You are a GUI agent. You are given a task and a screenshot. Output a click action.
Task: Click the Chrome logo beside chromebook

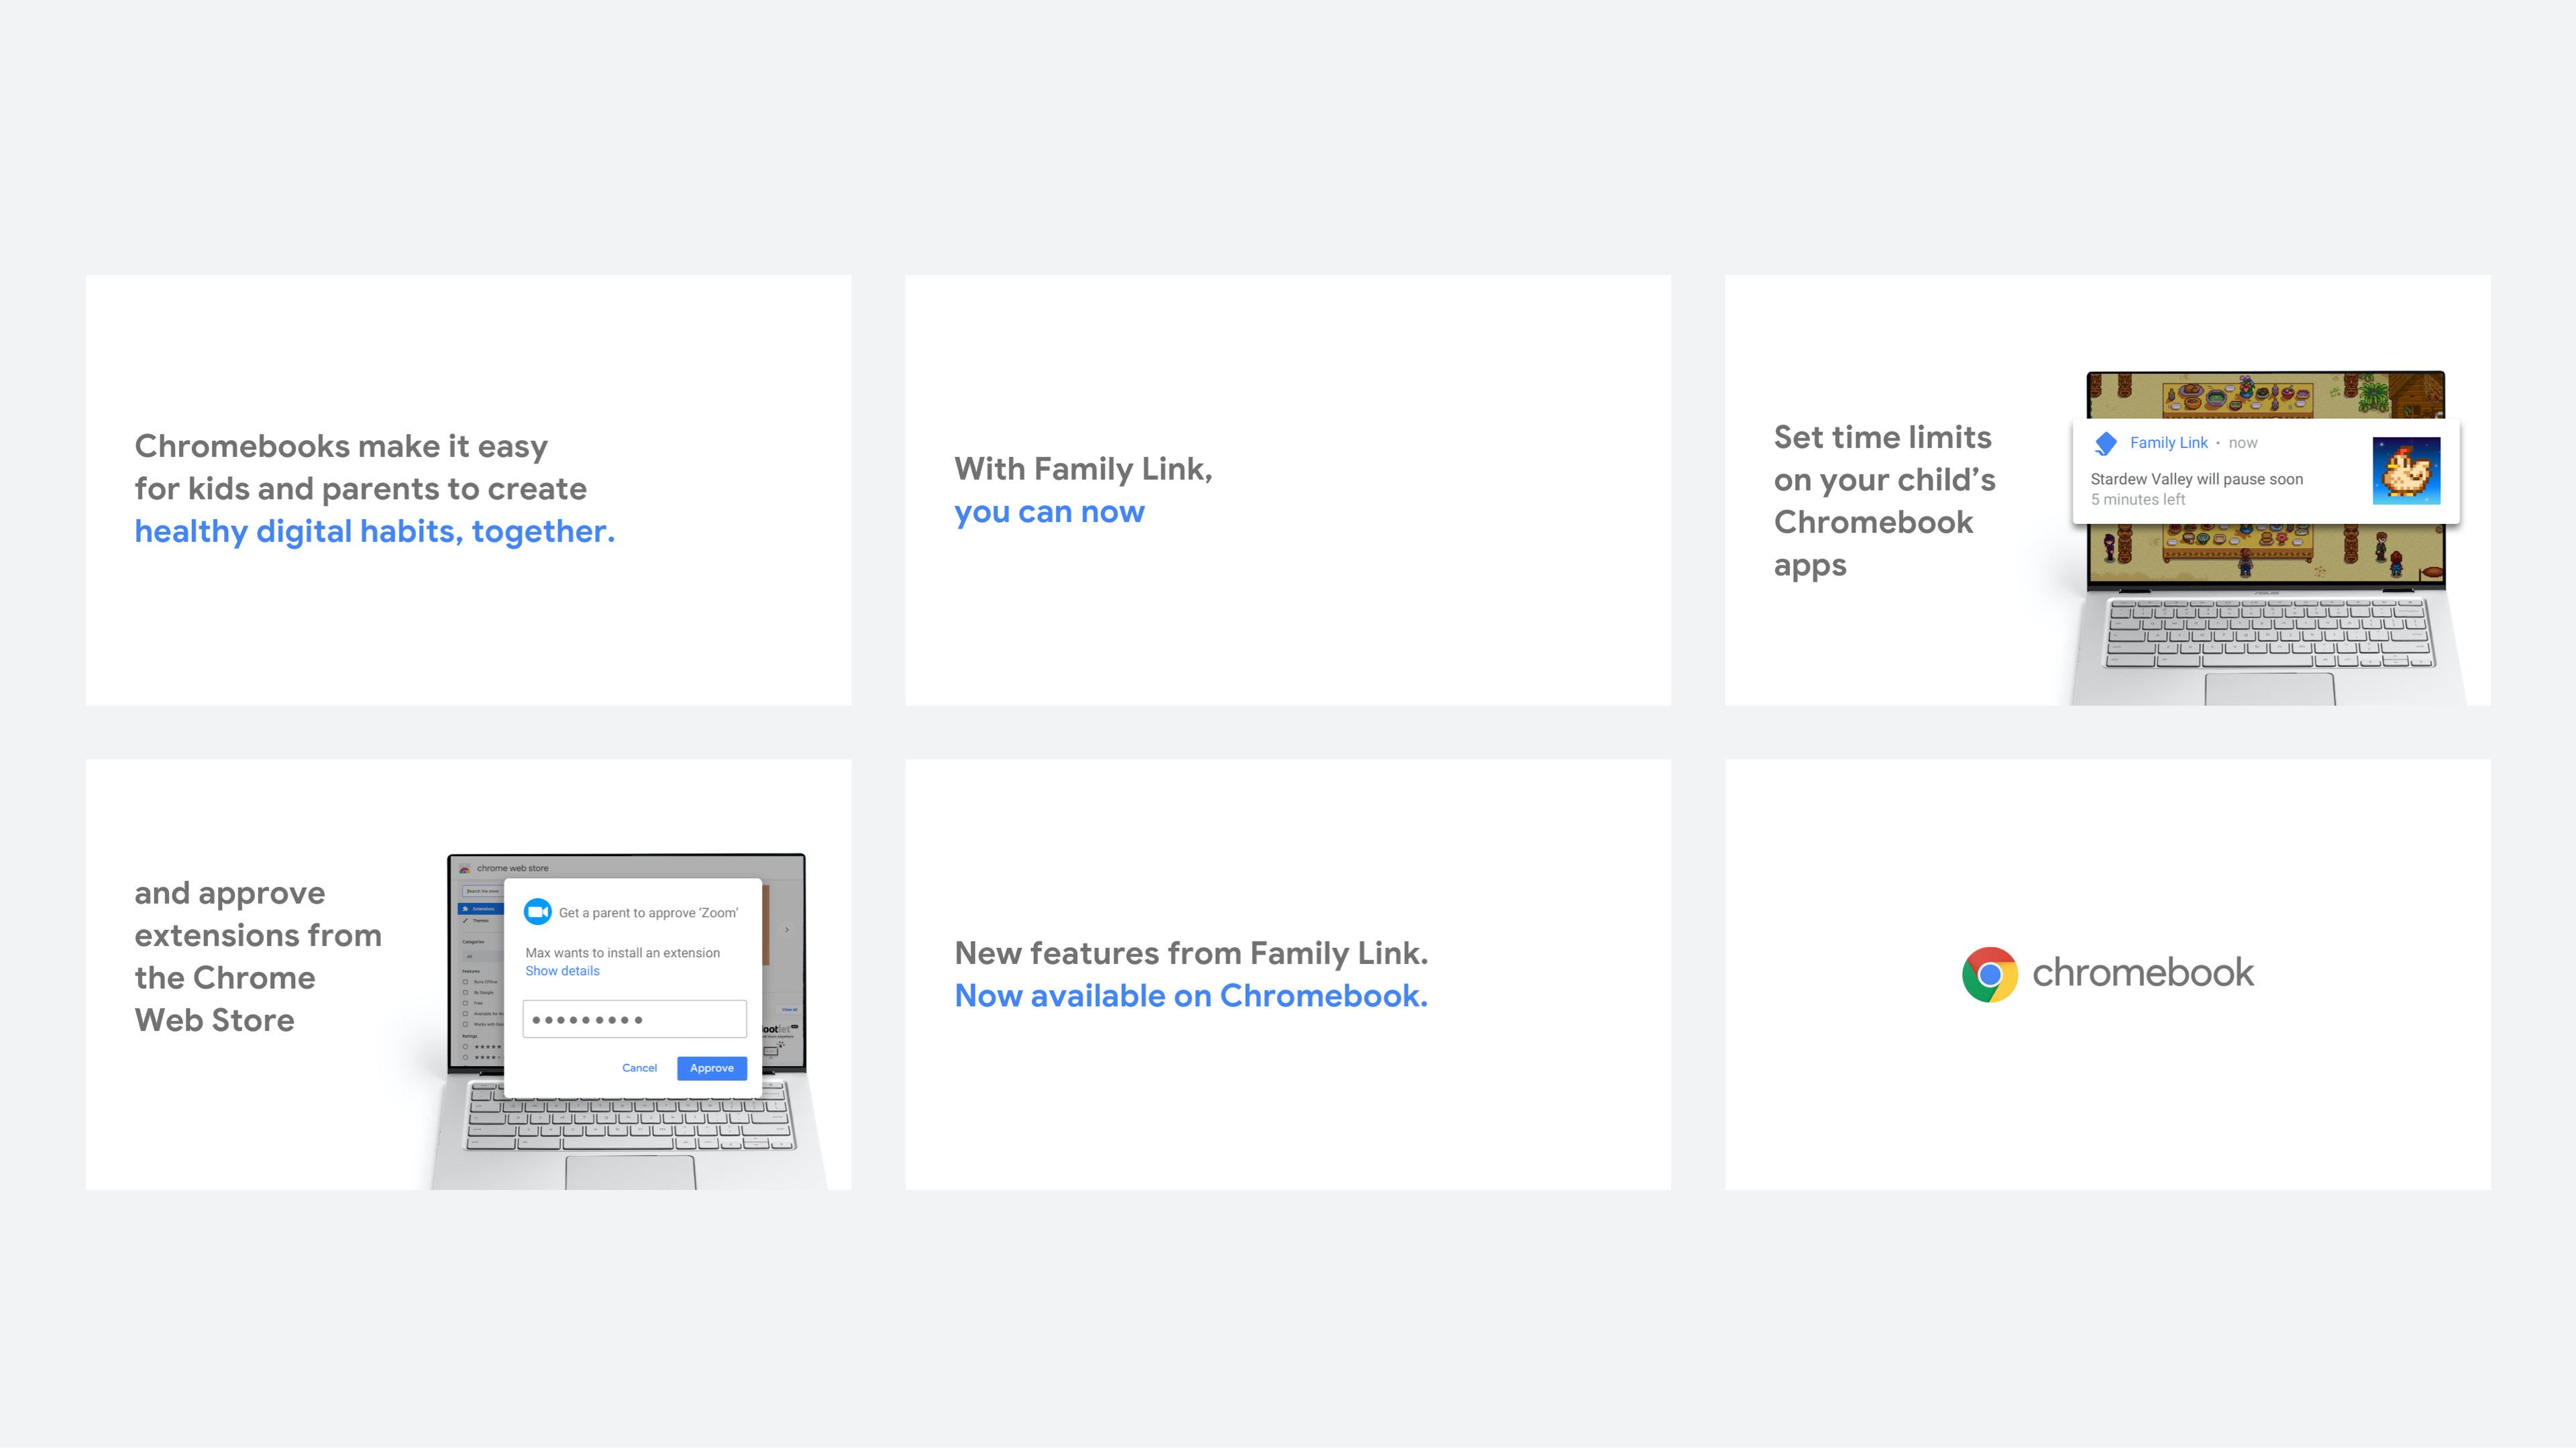[1990, 974]
